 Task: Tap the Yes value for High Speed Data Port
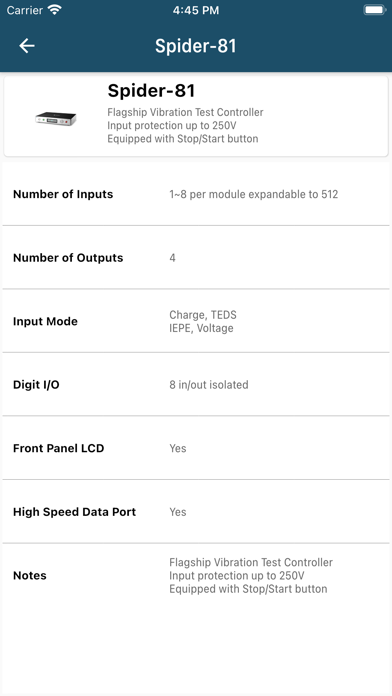click(x=178, y=512)
